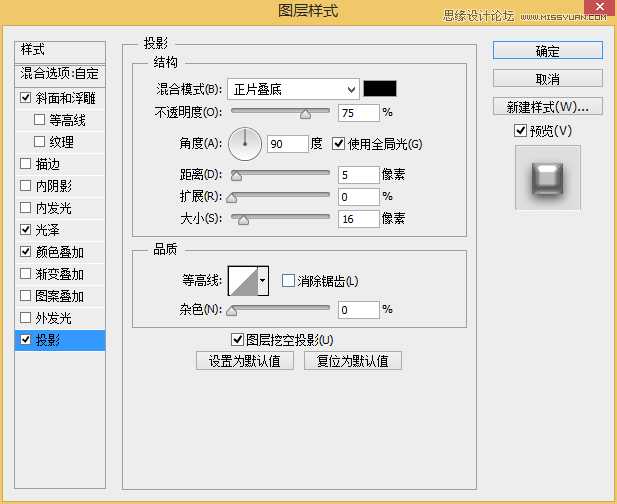
Task: Uncheck the 光泽 style checkbox
Action: [26, 229]
